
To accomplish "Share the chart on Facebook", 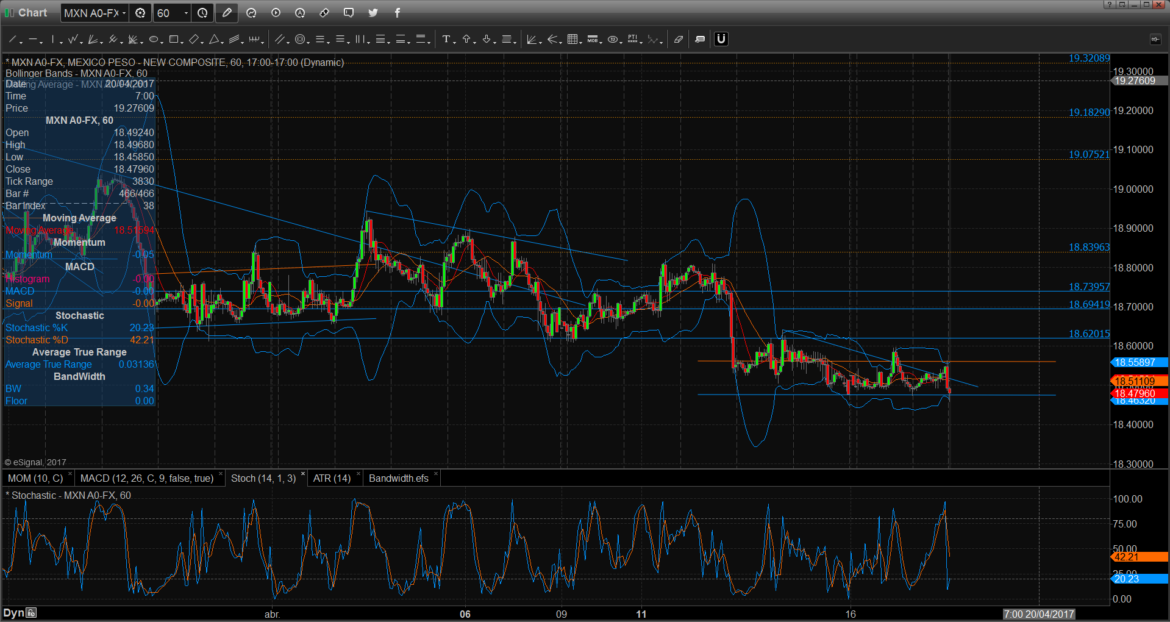I will pyautogui.click(x=397, y=13).
